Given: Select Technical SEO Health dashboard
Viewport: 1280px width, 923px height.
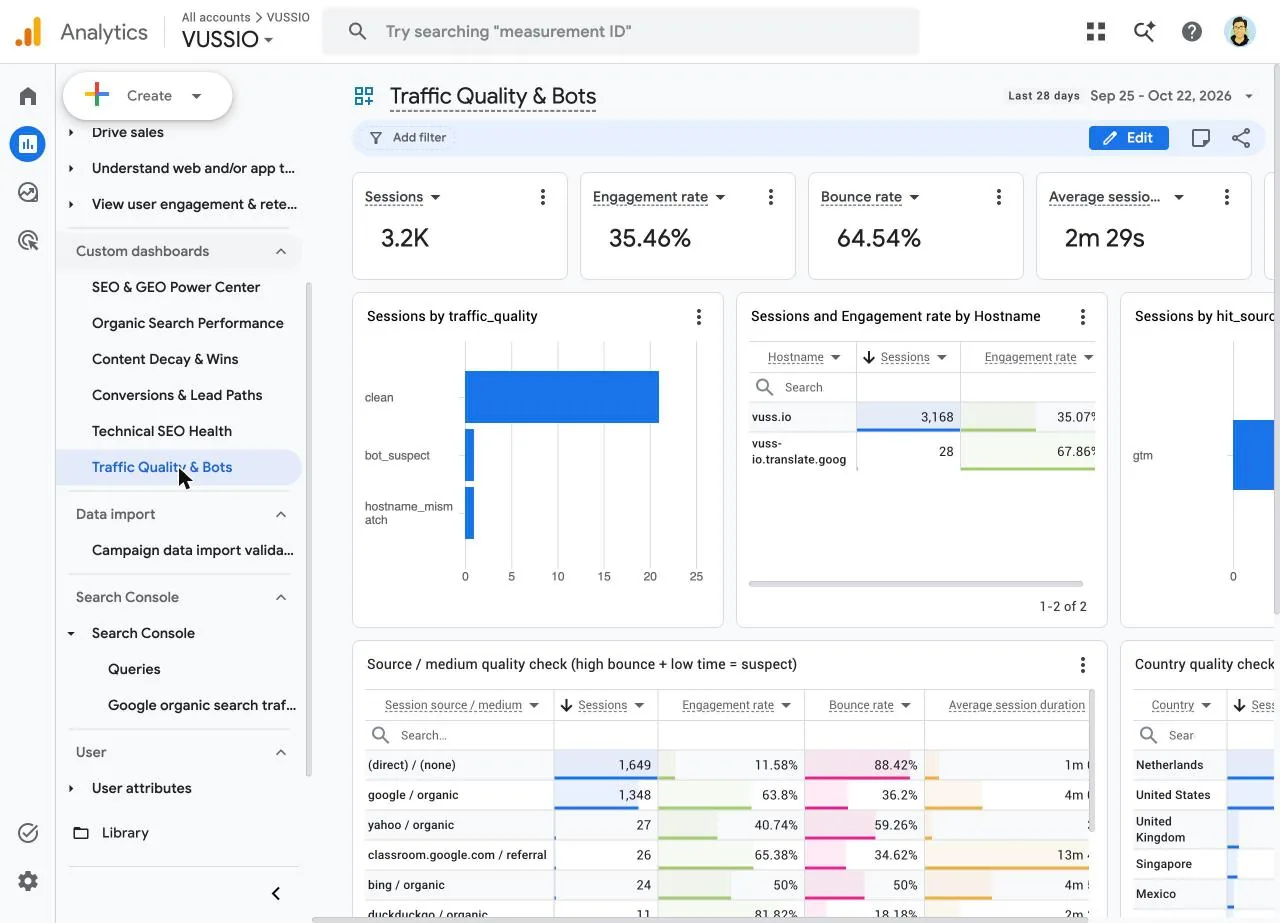Looking at the screenshot, I should pos(162,431).
